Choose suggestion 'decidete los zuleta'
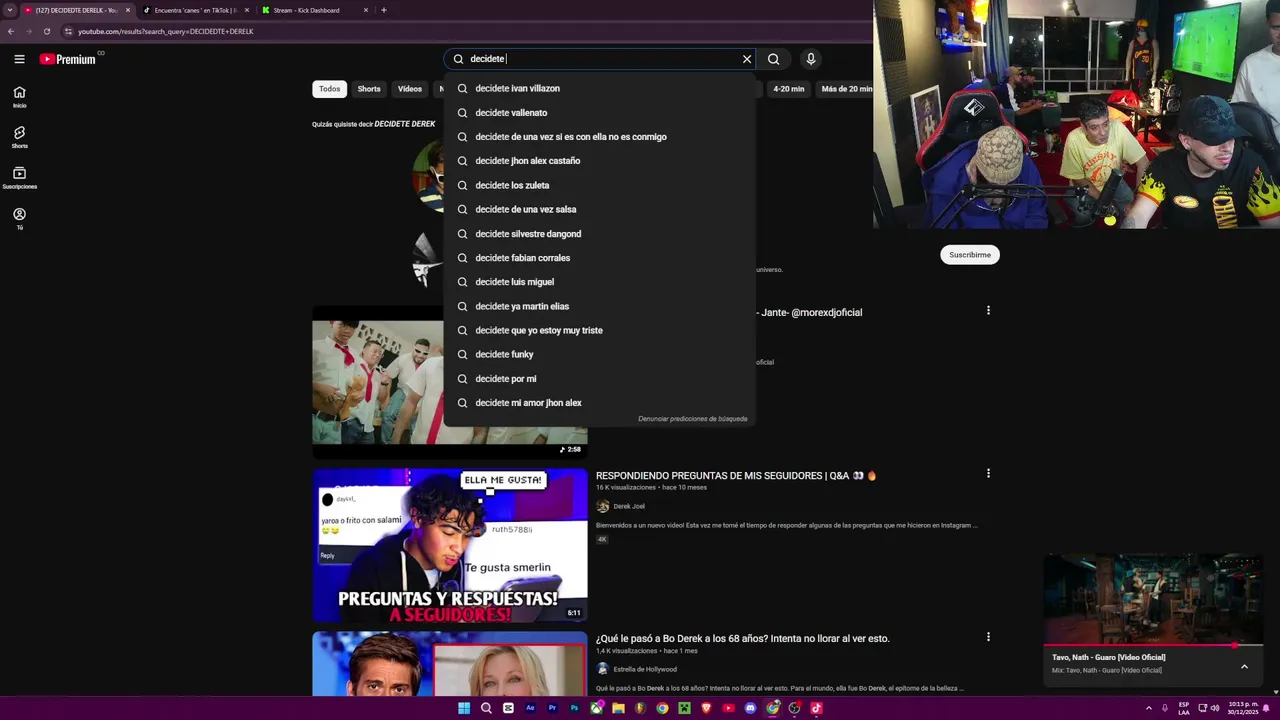This screenshot has height=720, width=1280. 599,185
